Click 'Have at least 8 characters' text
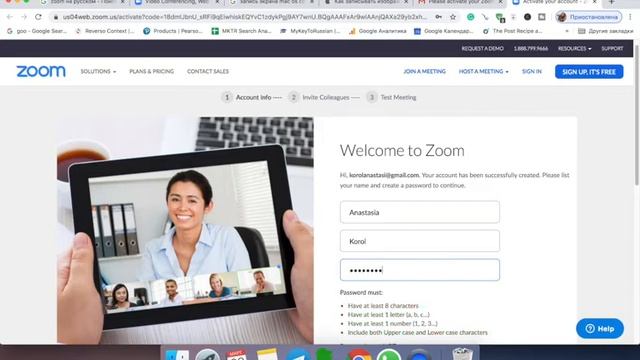This screenshot has height=360, width=640. pos(383,306)
